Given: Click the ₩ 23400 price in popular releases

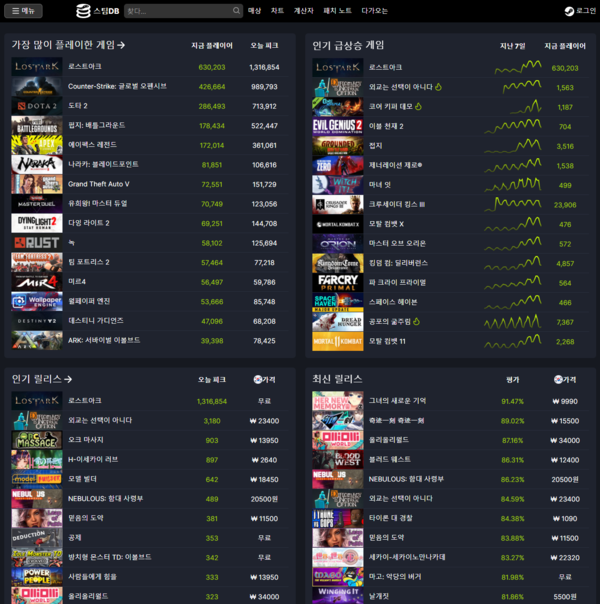Looking at the screenshot, I should coord(264,421).
